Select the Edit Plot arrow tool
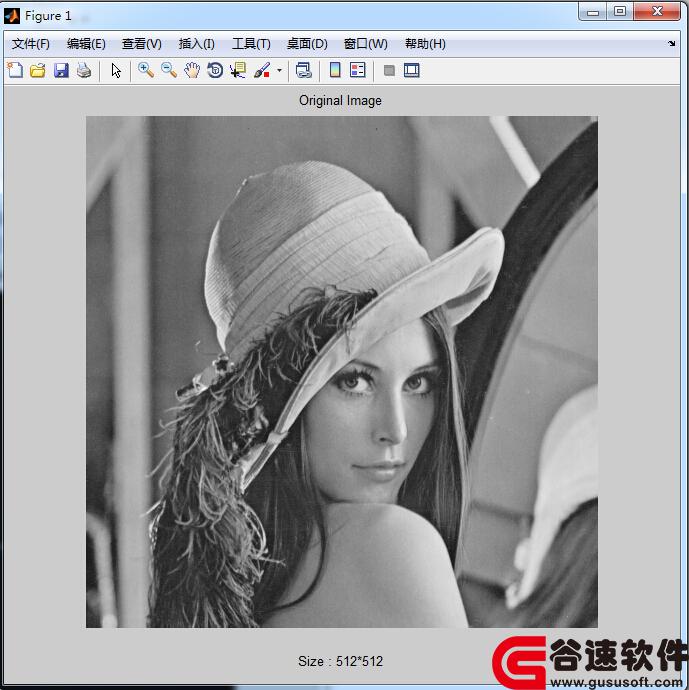This screenshot has height=690, width=689. (x=116, y=70)
